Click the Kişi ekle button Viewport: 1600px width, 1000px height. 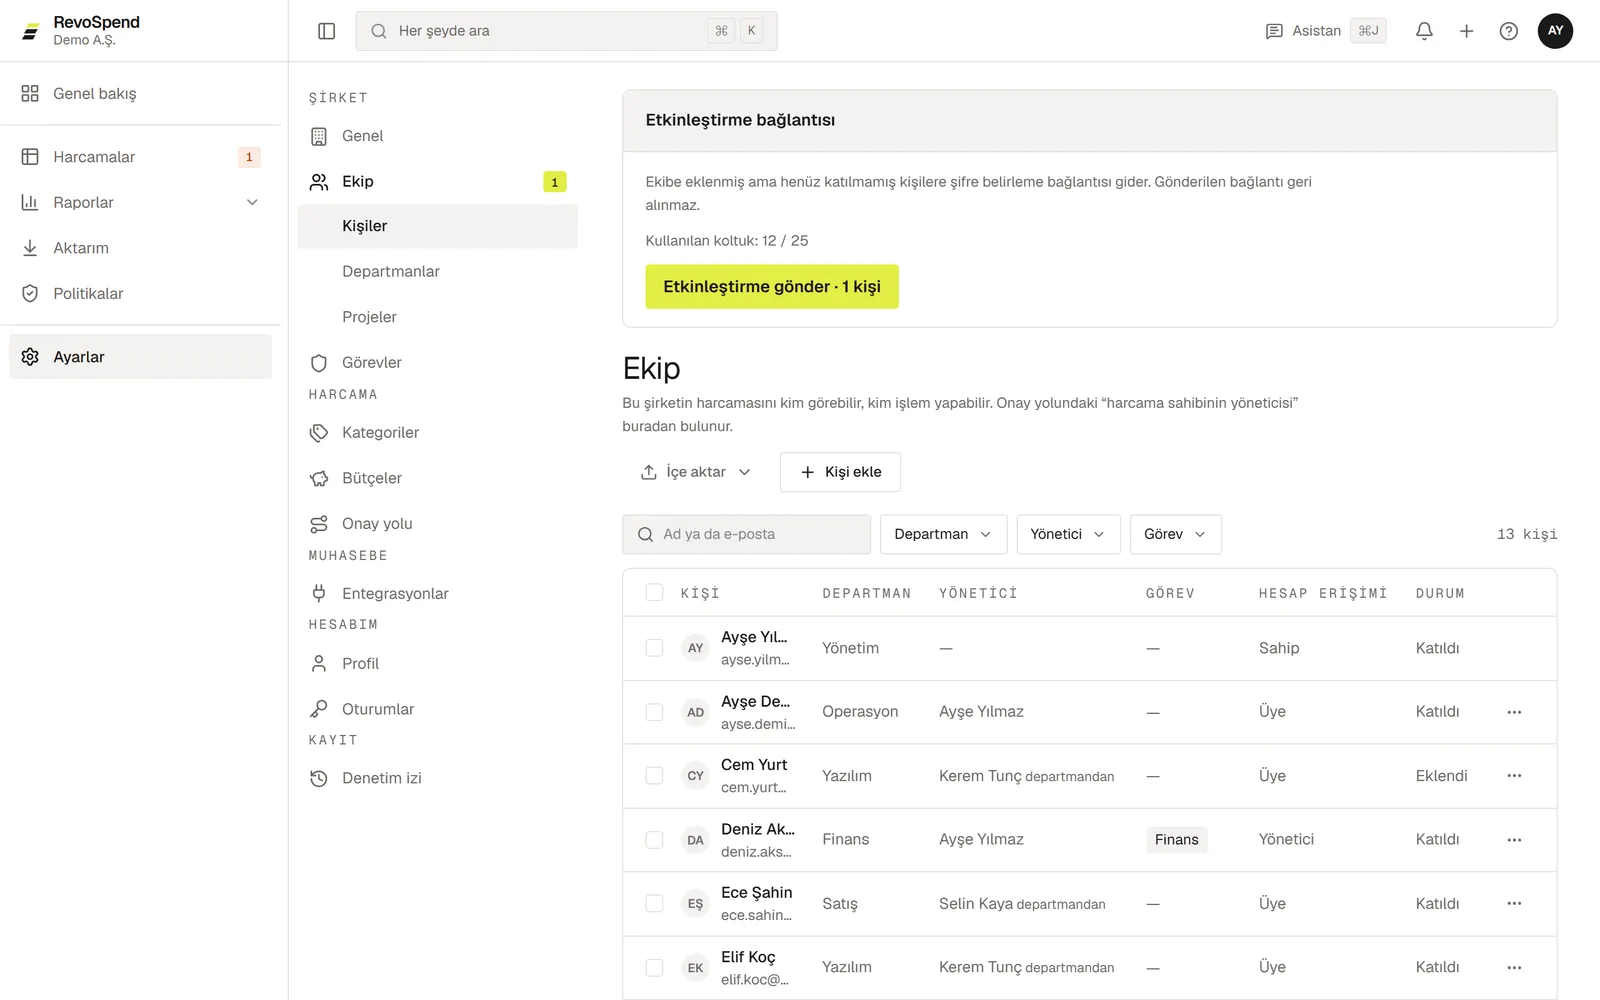click(840, 472)
